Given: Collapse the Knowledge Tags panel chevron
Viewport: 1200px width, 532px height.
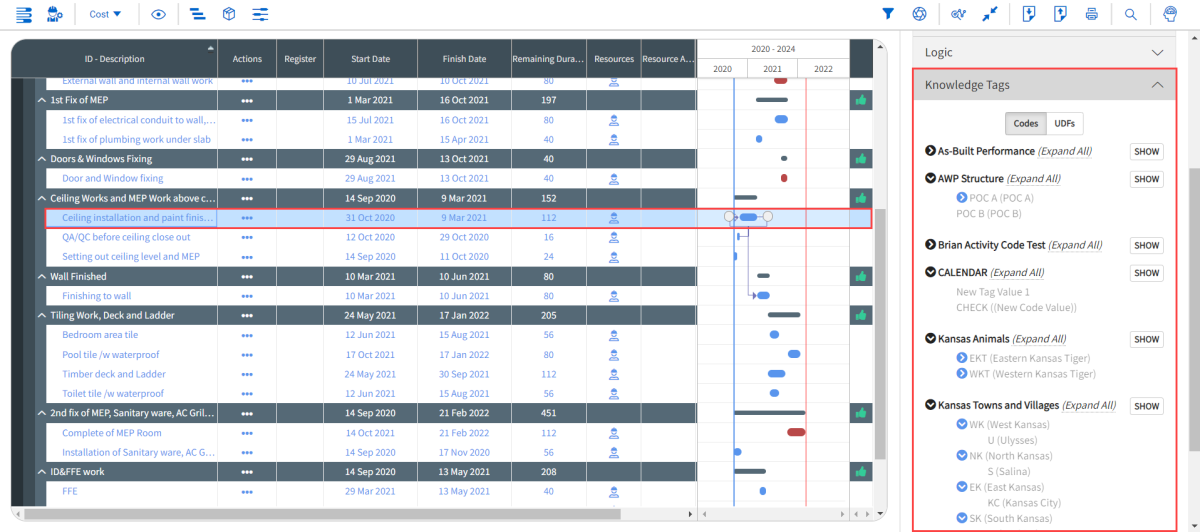Looking at the screenshot, I should [1157, 85].
